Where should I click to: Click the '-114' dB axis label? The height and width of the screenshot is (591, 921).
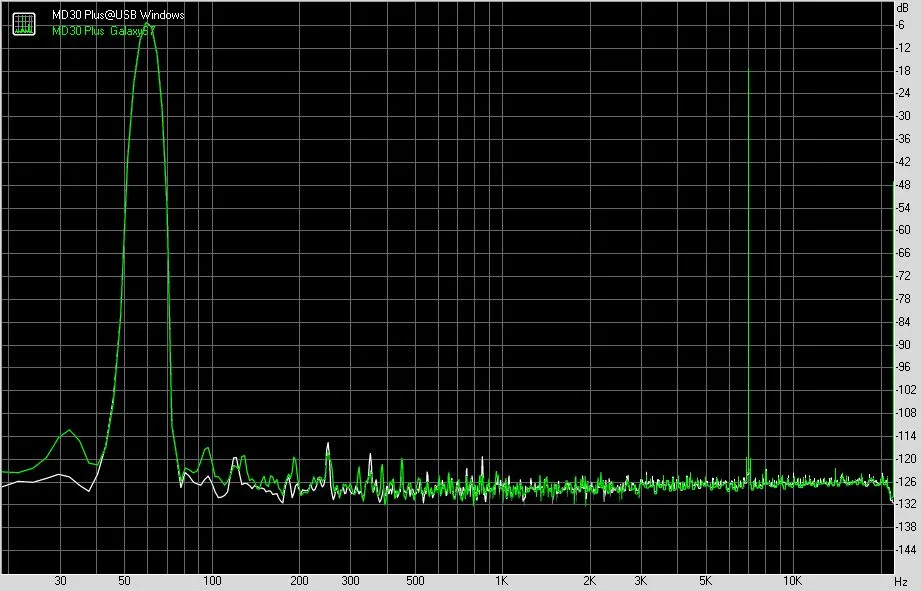coord(905,435)
